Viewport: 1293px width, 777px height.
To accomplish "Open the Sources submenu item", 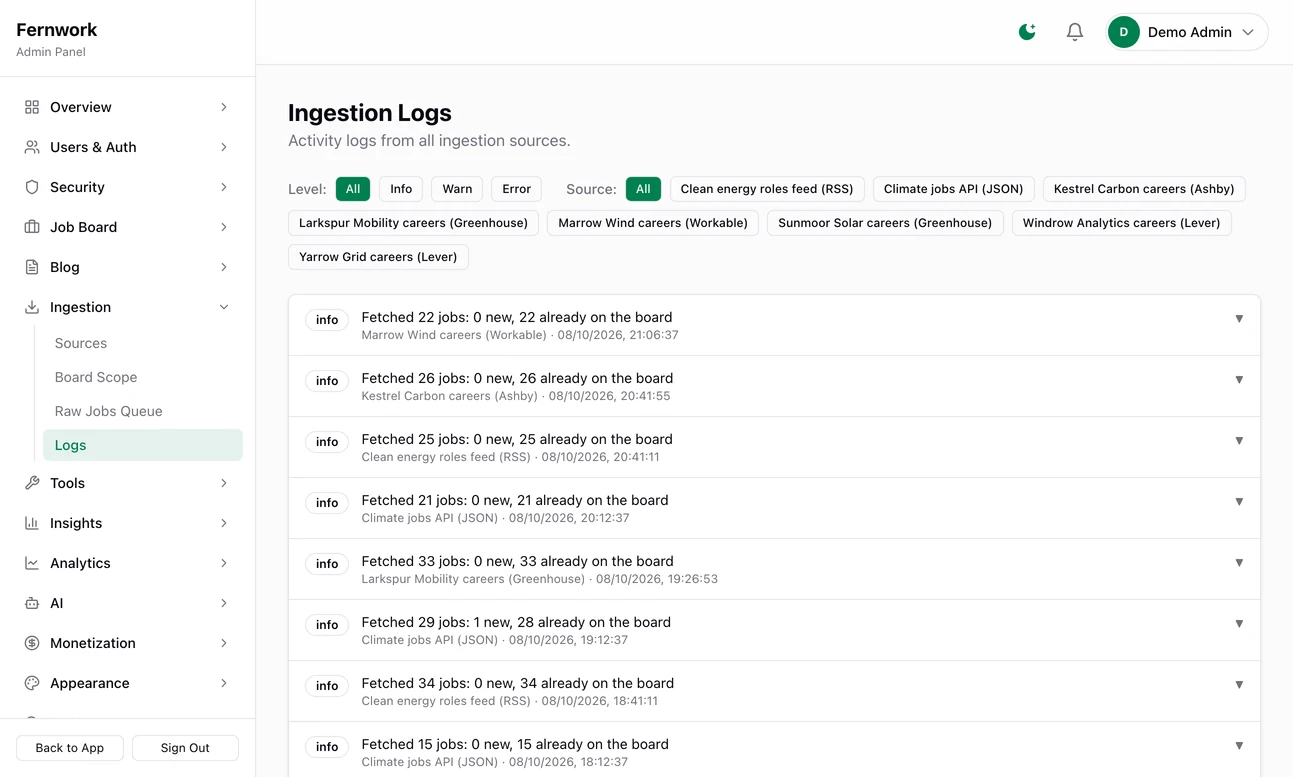I will pos(143,343).
